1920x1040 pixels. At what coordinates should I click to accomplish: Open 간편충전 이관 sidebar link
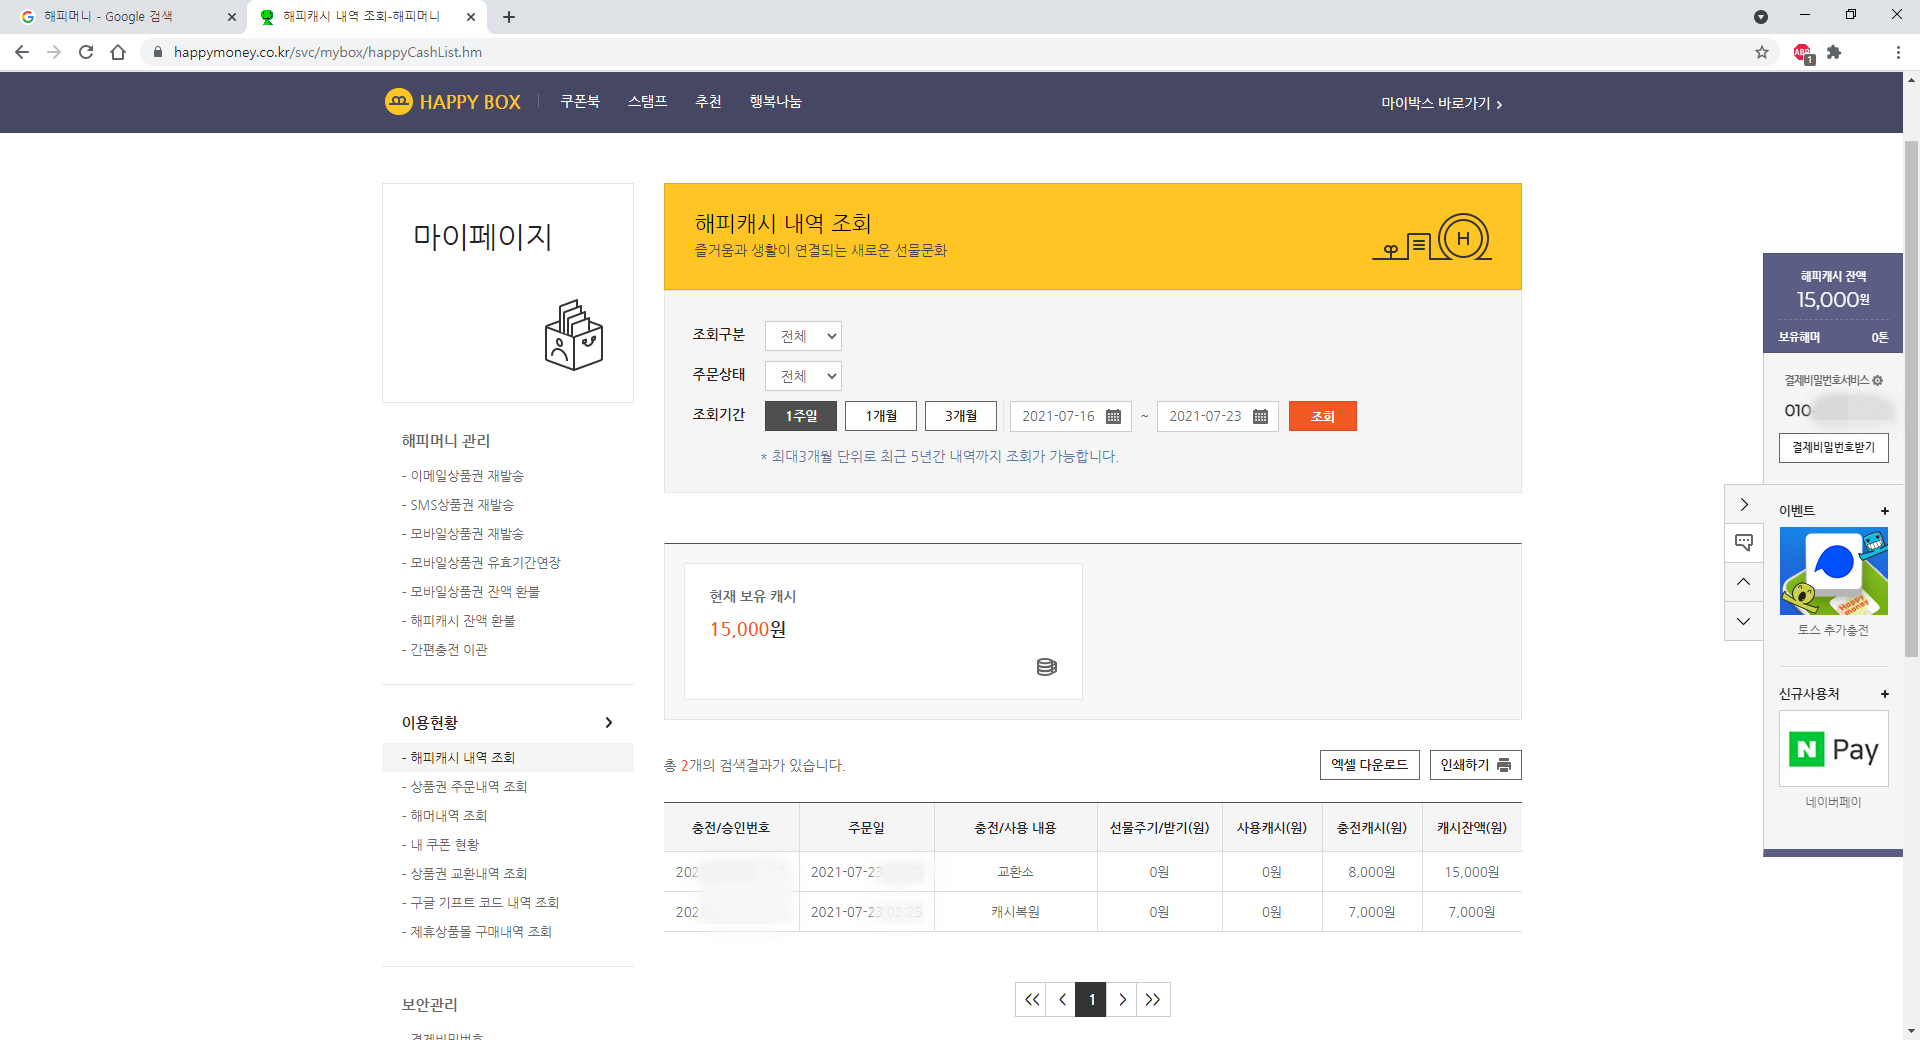(445, 650)
